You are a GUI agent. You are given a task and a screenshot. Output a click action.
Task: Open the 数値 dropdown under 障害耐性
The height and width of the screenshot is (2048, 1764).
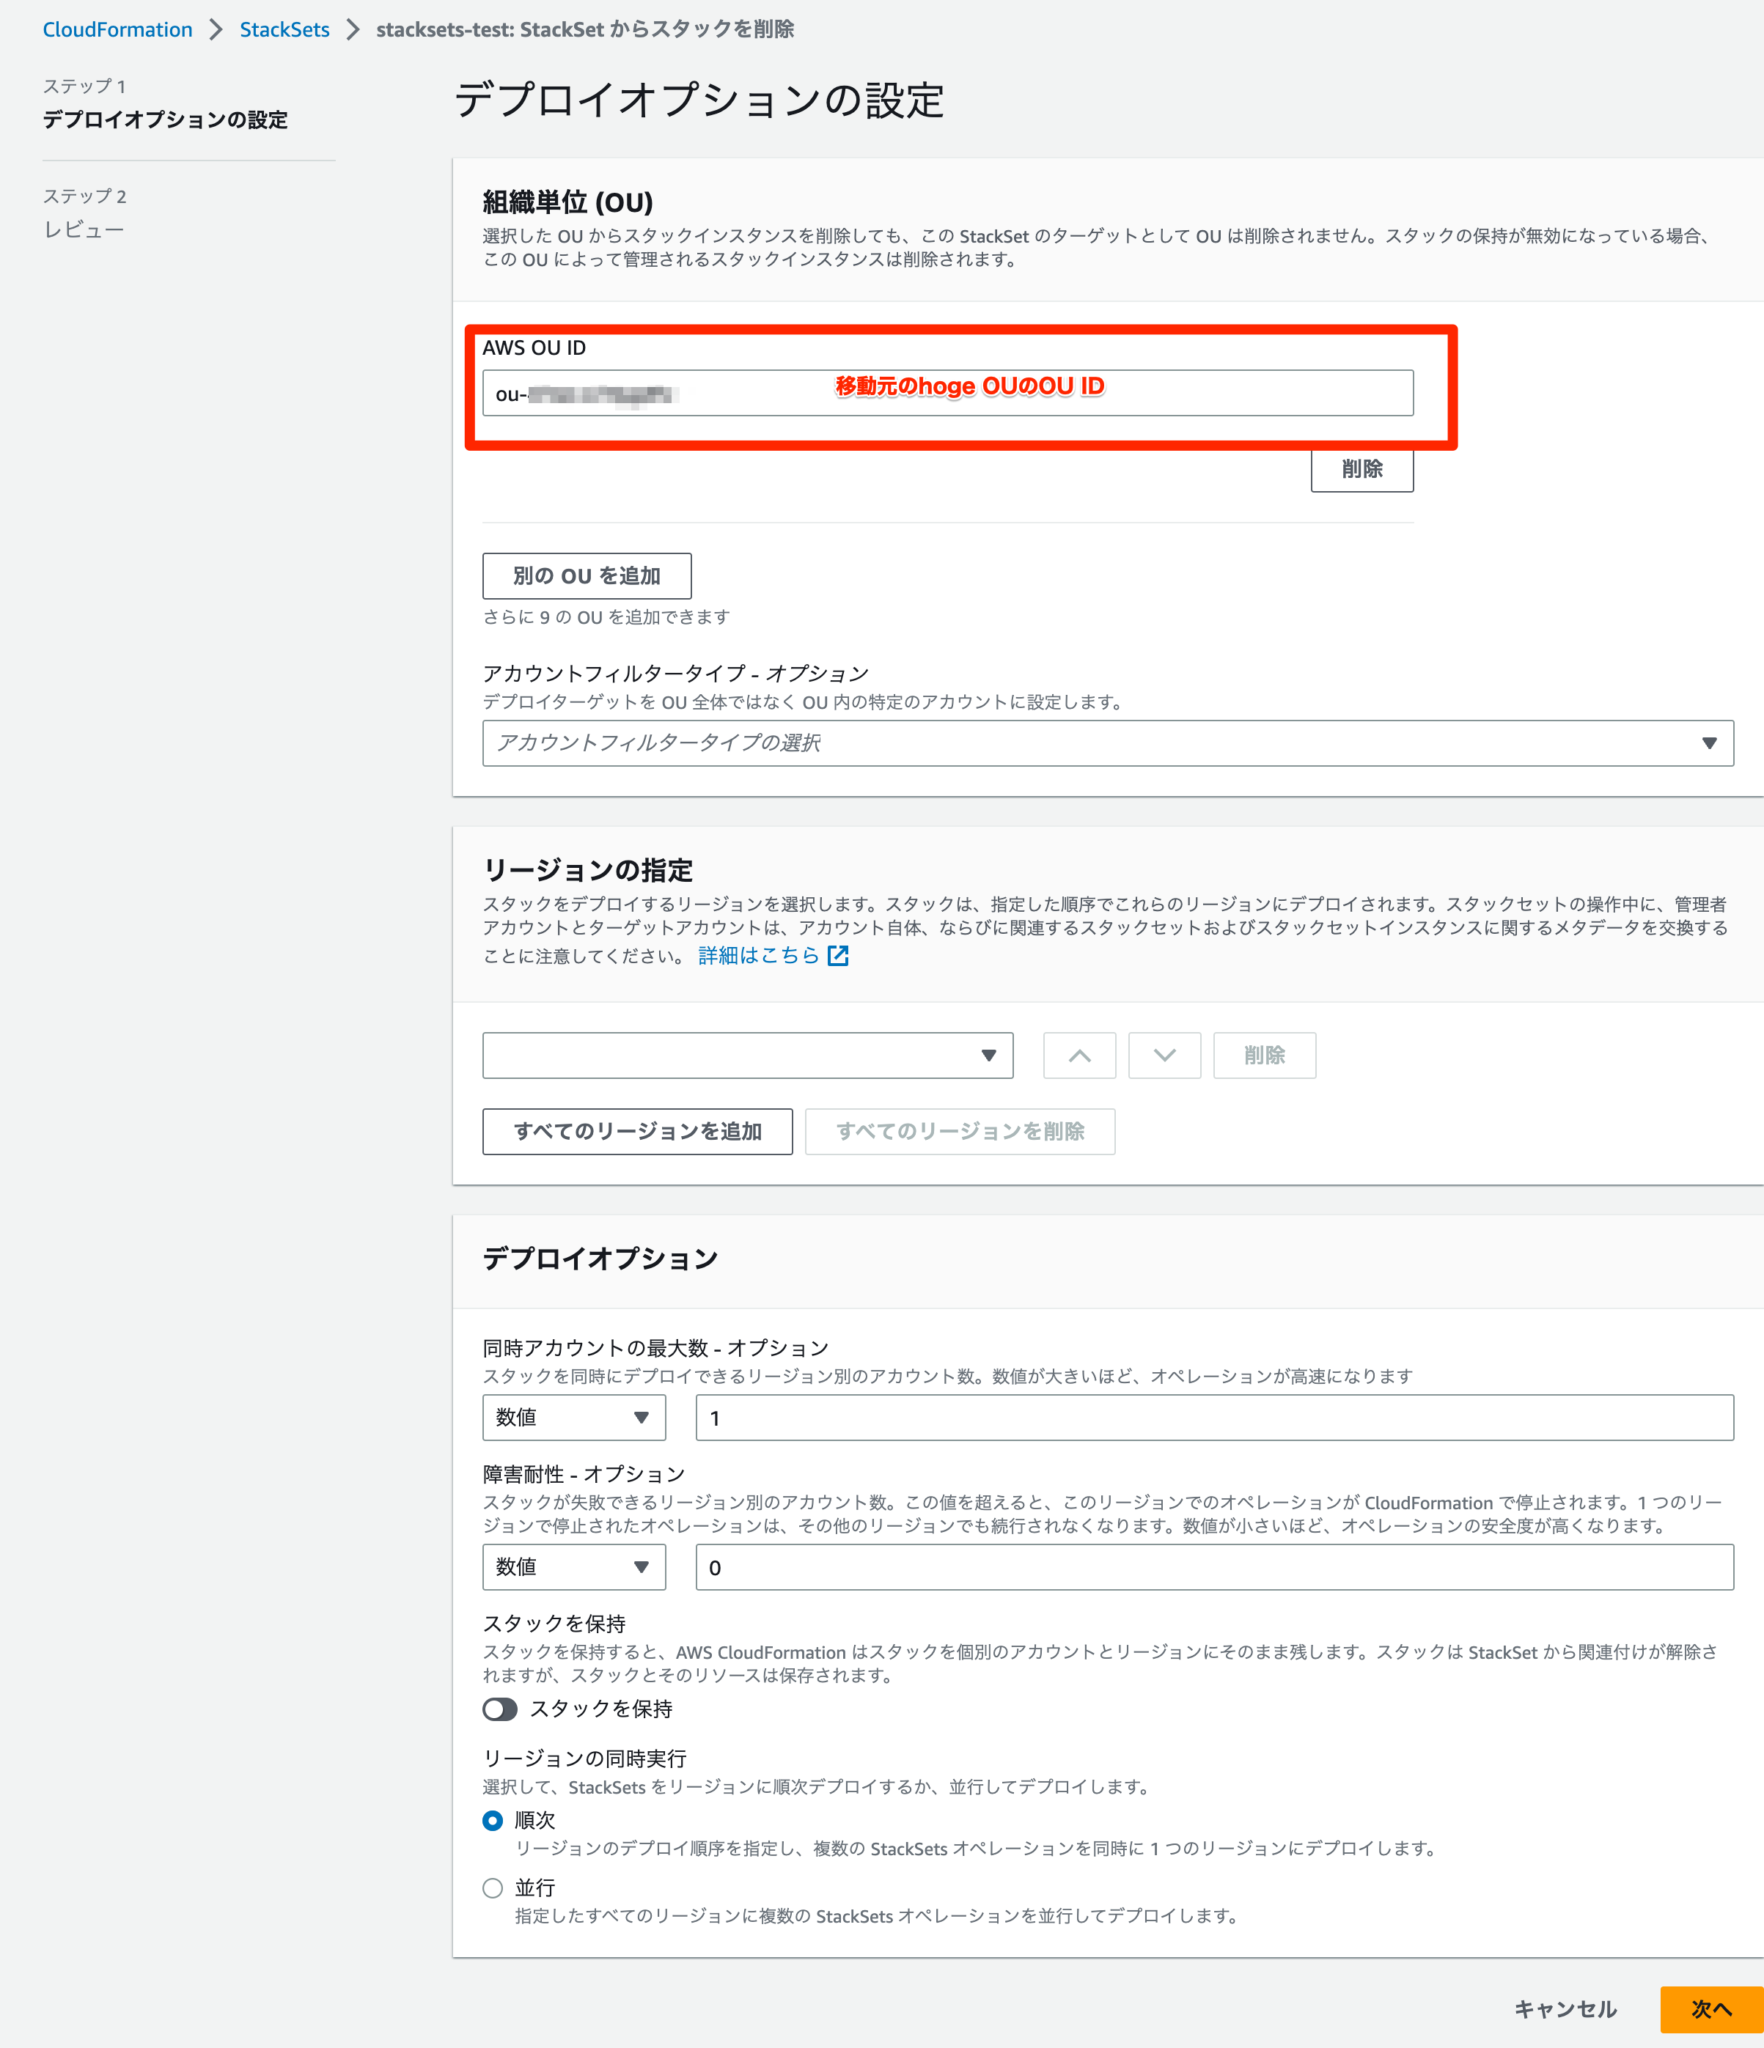573,1567
